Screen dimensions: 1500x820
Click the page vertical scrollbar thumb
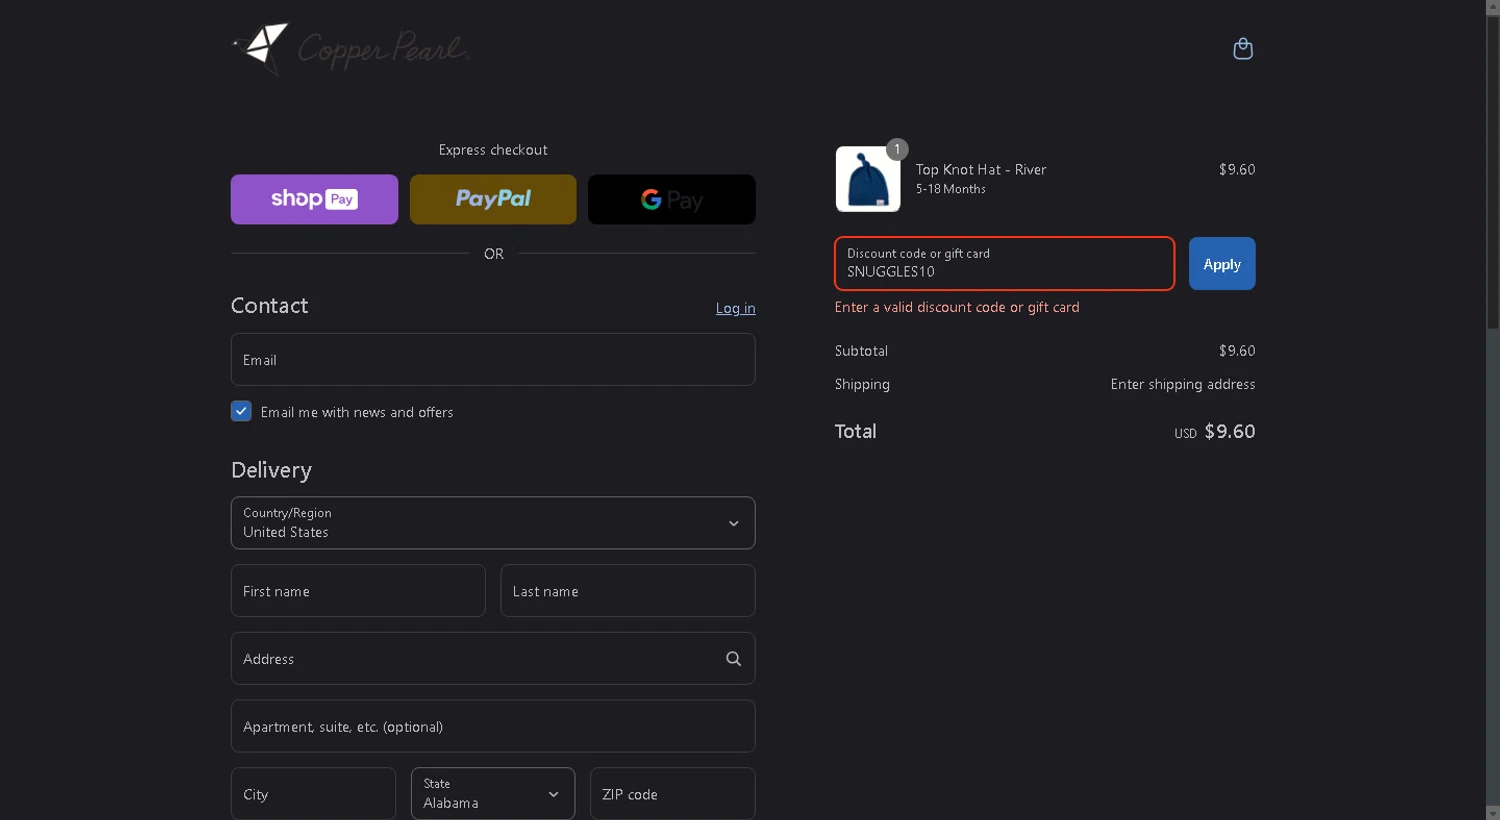coord(1492,172)
